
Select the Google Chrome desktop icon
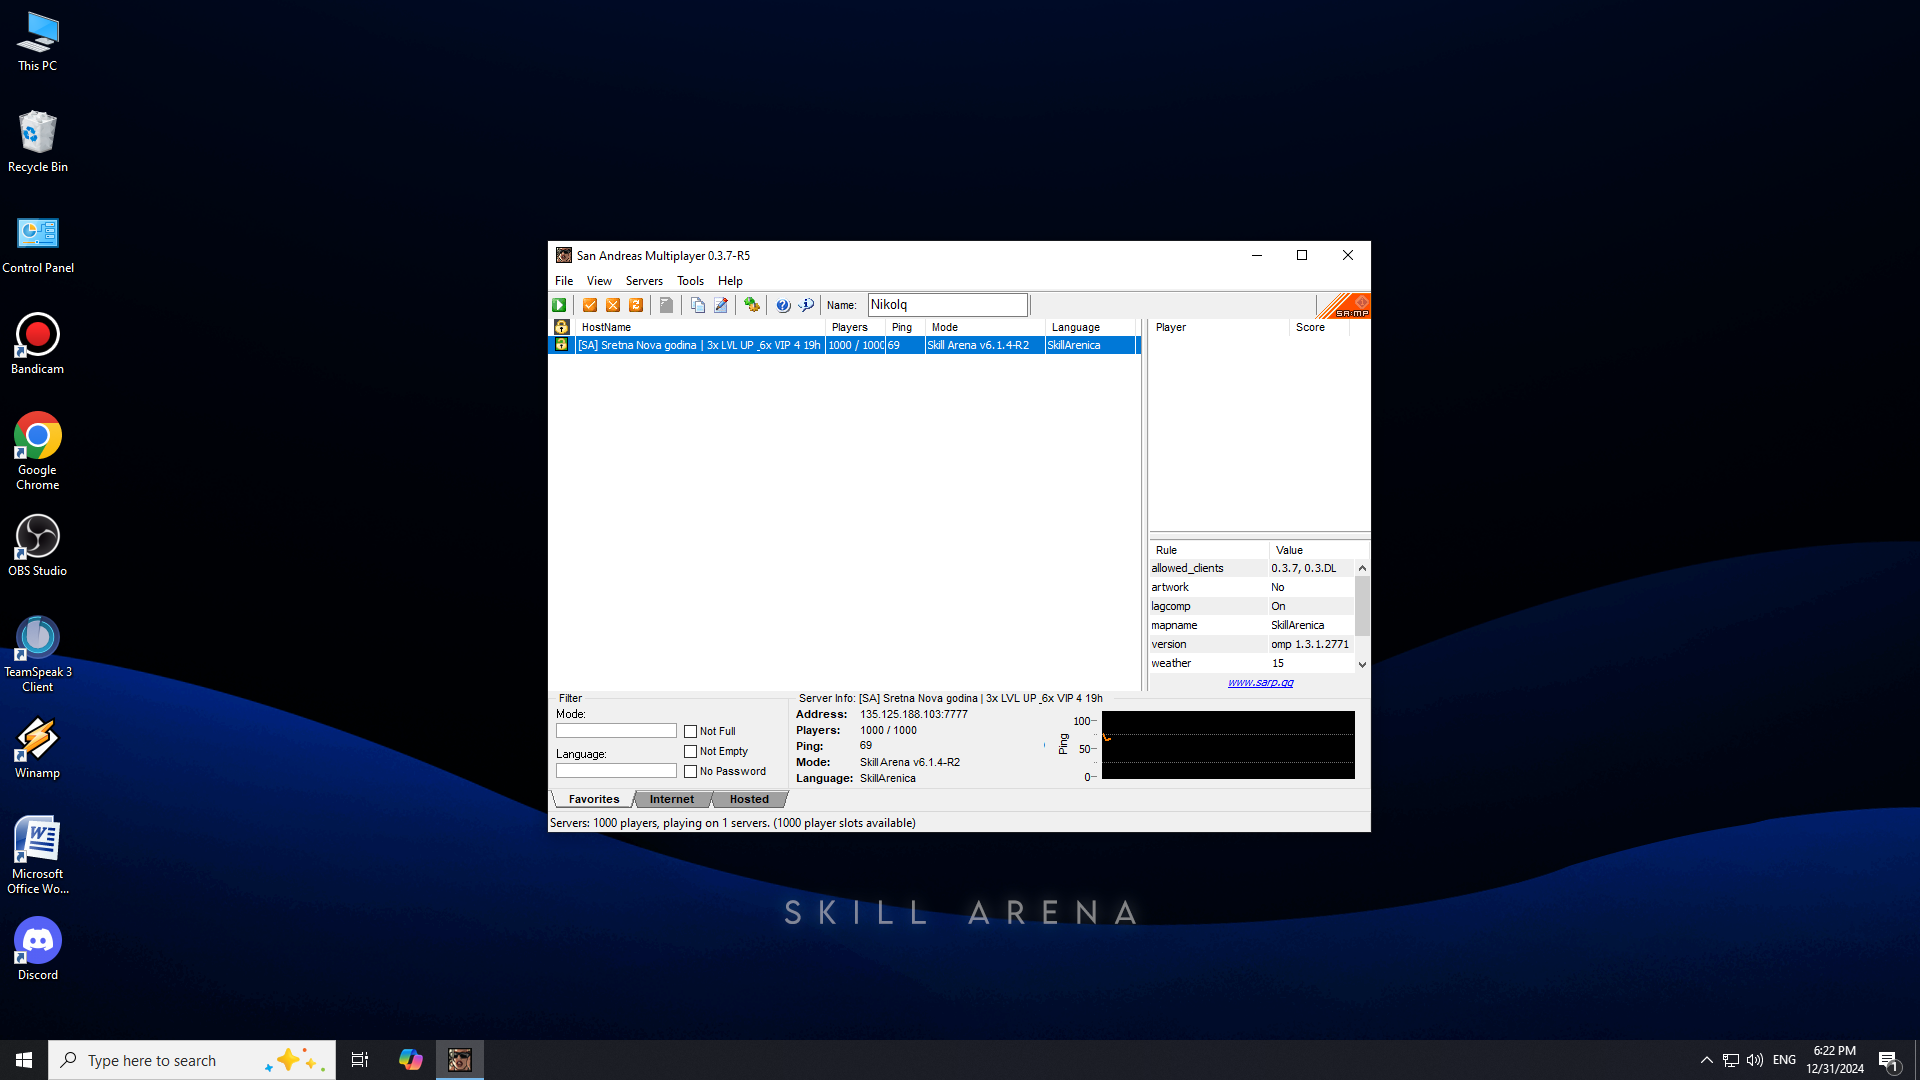38,451
